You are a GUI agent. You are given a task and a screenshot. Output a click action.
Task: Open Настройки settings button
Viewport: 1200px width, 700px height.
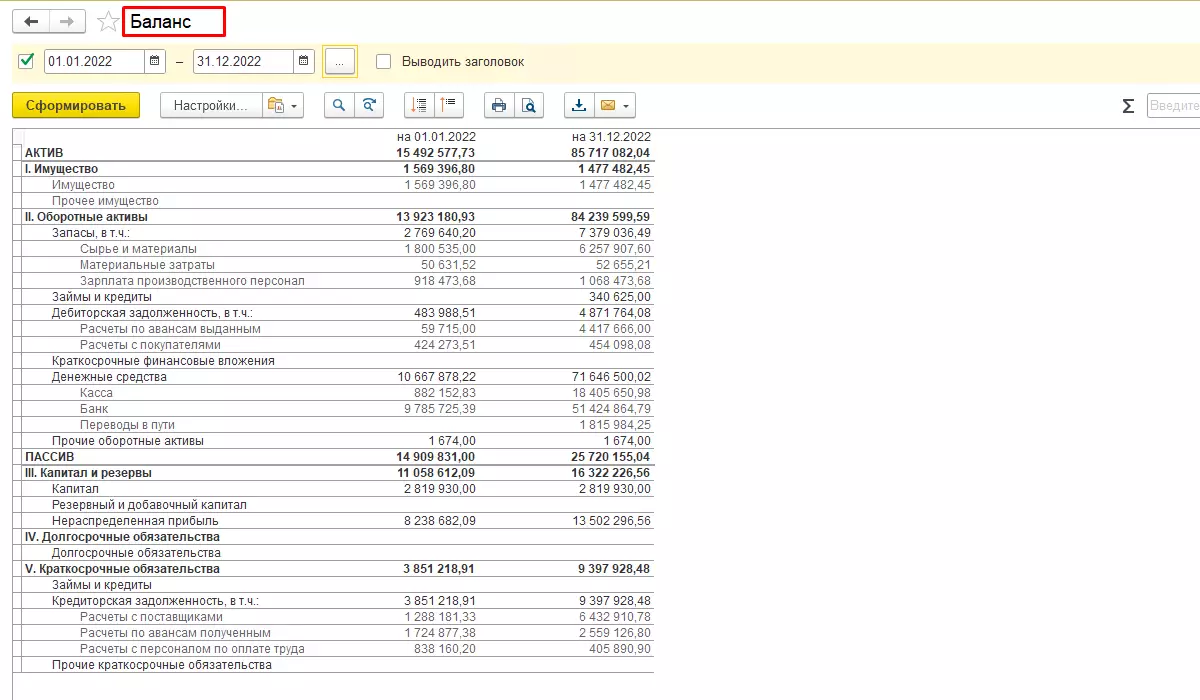[211, 105]
